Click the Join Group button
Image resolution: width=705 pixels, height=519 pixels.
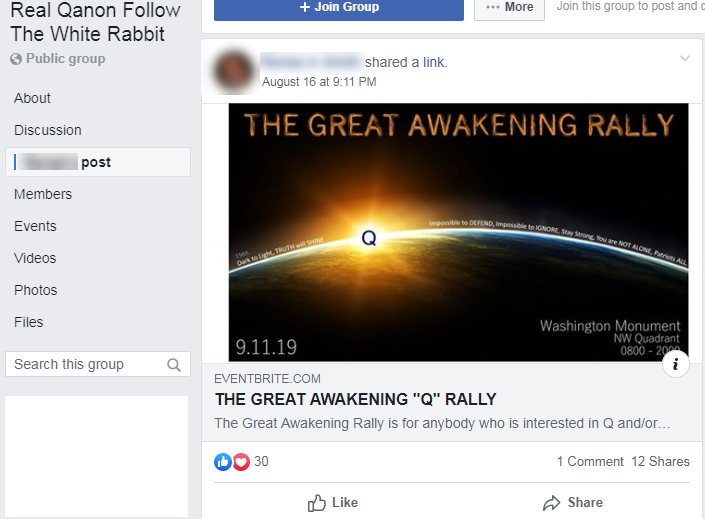click(339, 8)
